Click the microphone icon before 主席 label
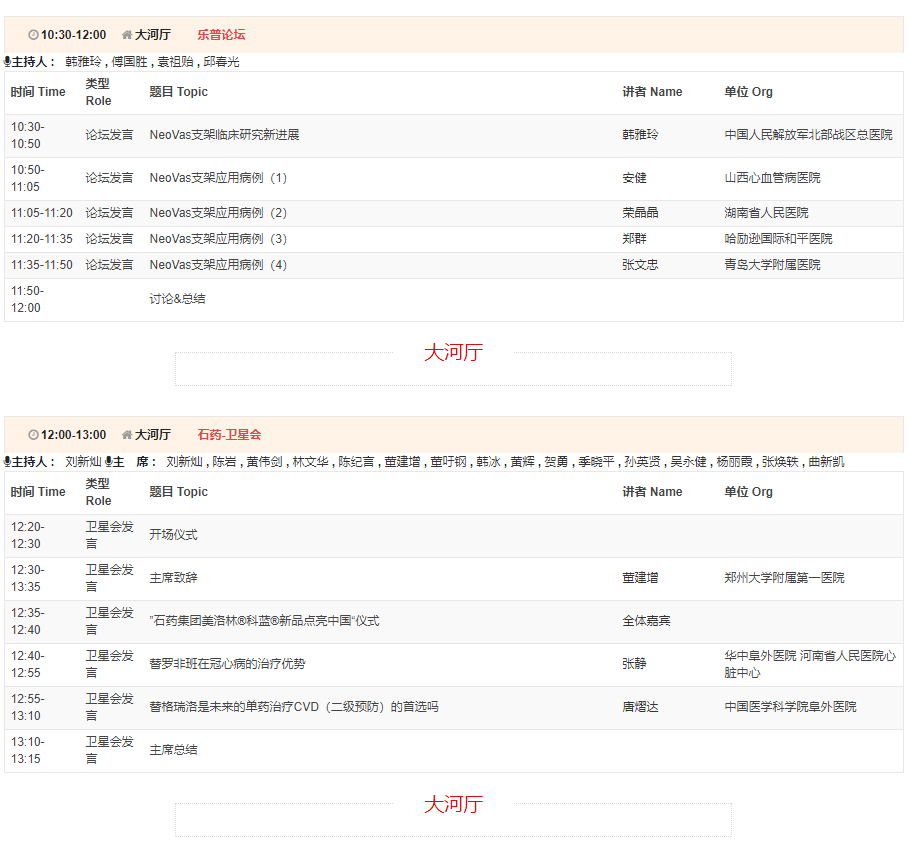Screen dimensions: 909x847 pyautogui.click(x=109, y=461)
